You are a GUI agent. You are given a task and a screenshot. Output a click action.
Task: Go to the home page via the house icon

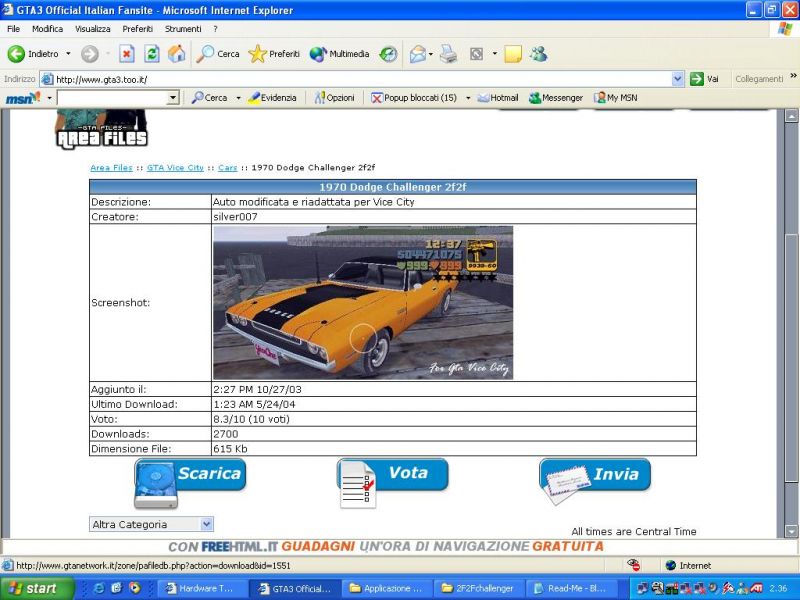(x=177, y=54)
